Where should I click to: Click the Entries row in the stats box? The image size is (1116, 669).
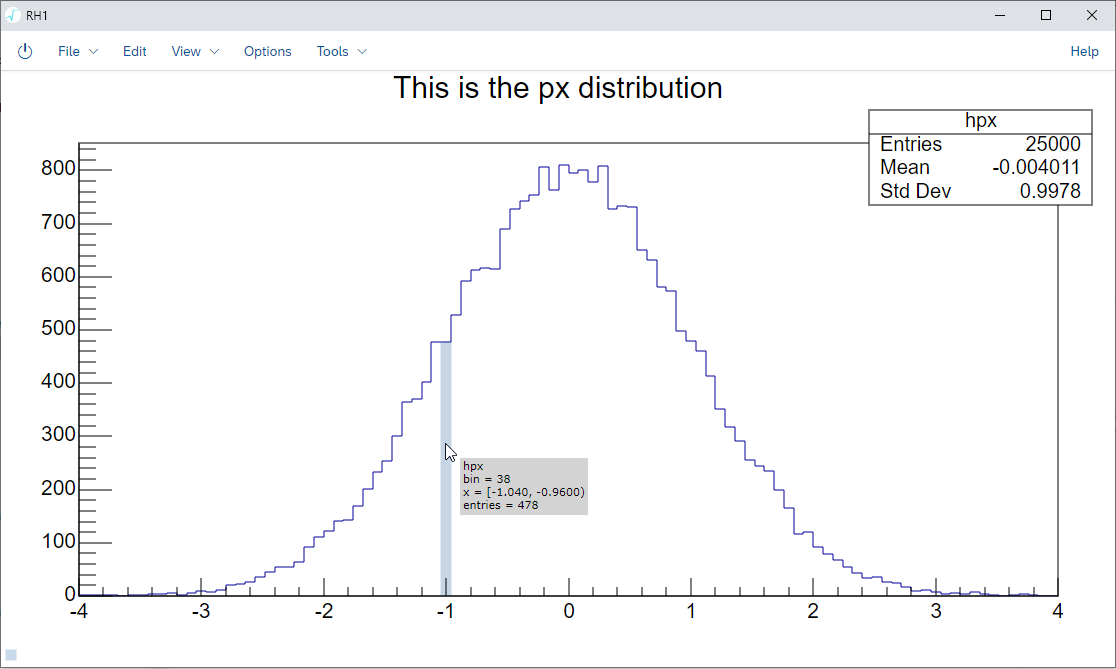(x=980, y=144)
